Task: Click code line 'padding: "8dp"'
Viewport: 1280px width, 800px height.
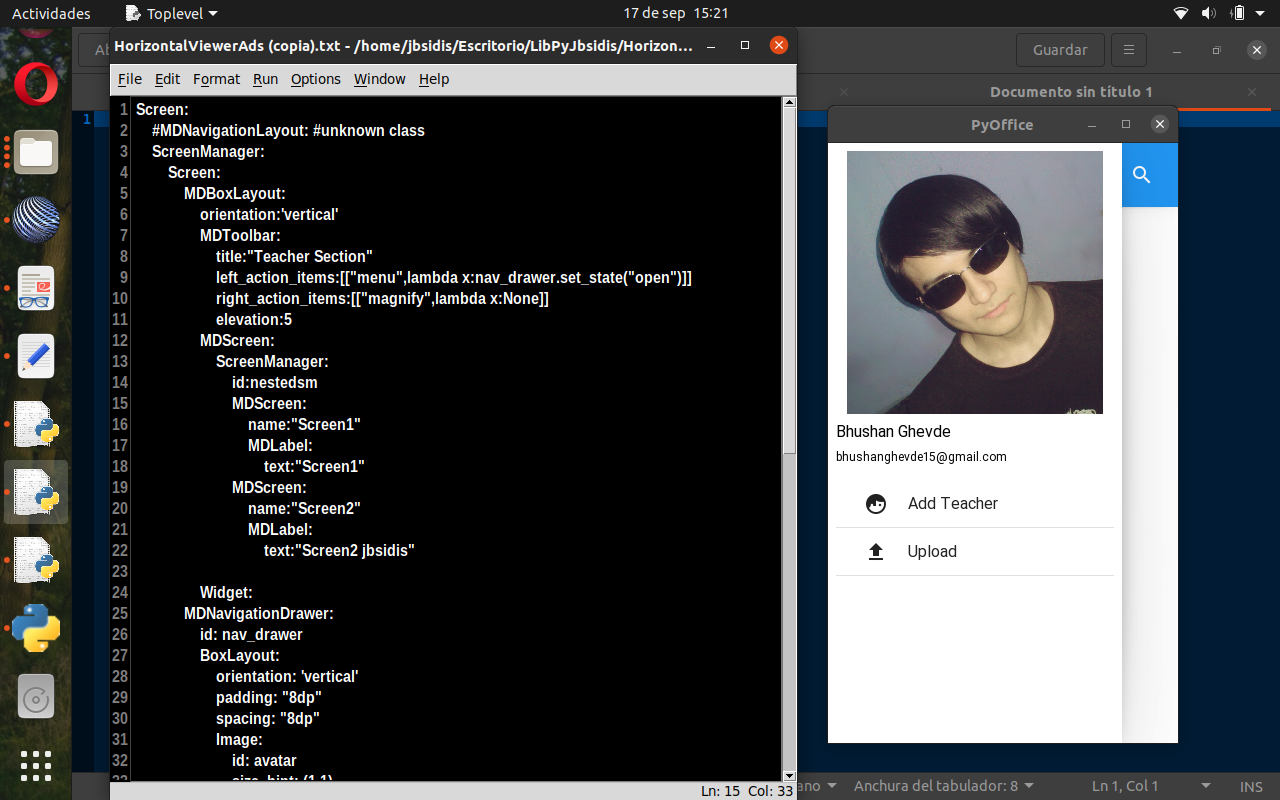Action: pyautogui.click(x=269, y=698)
